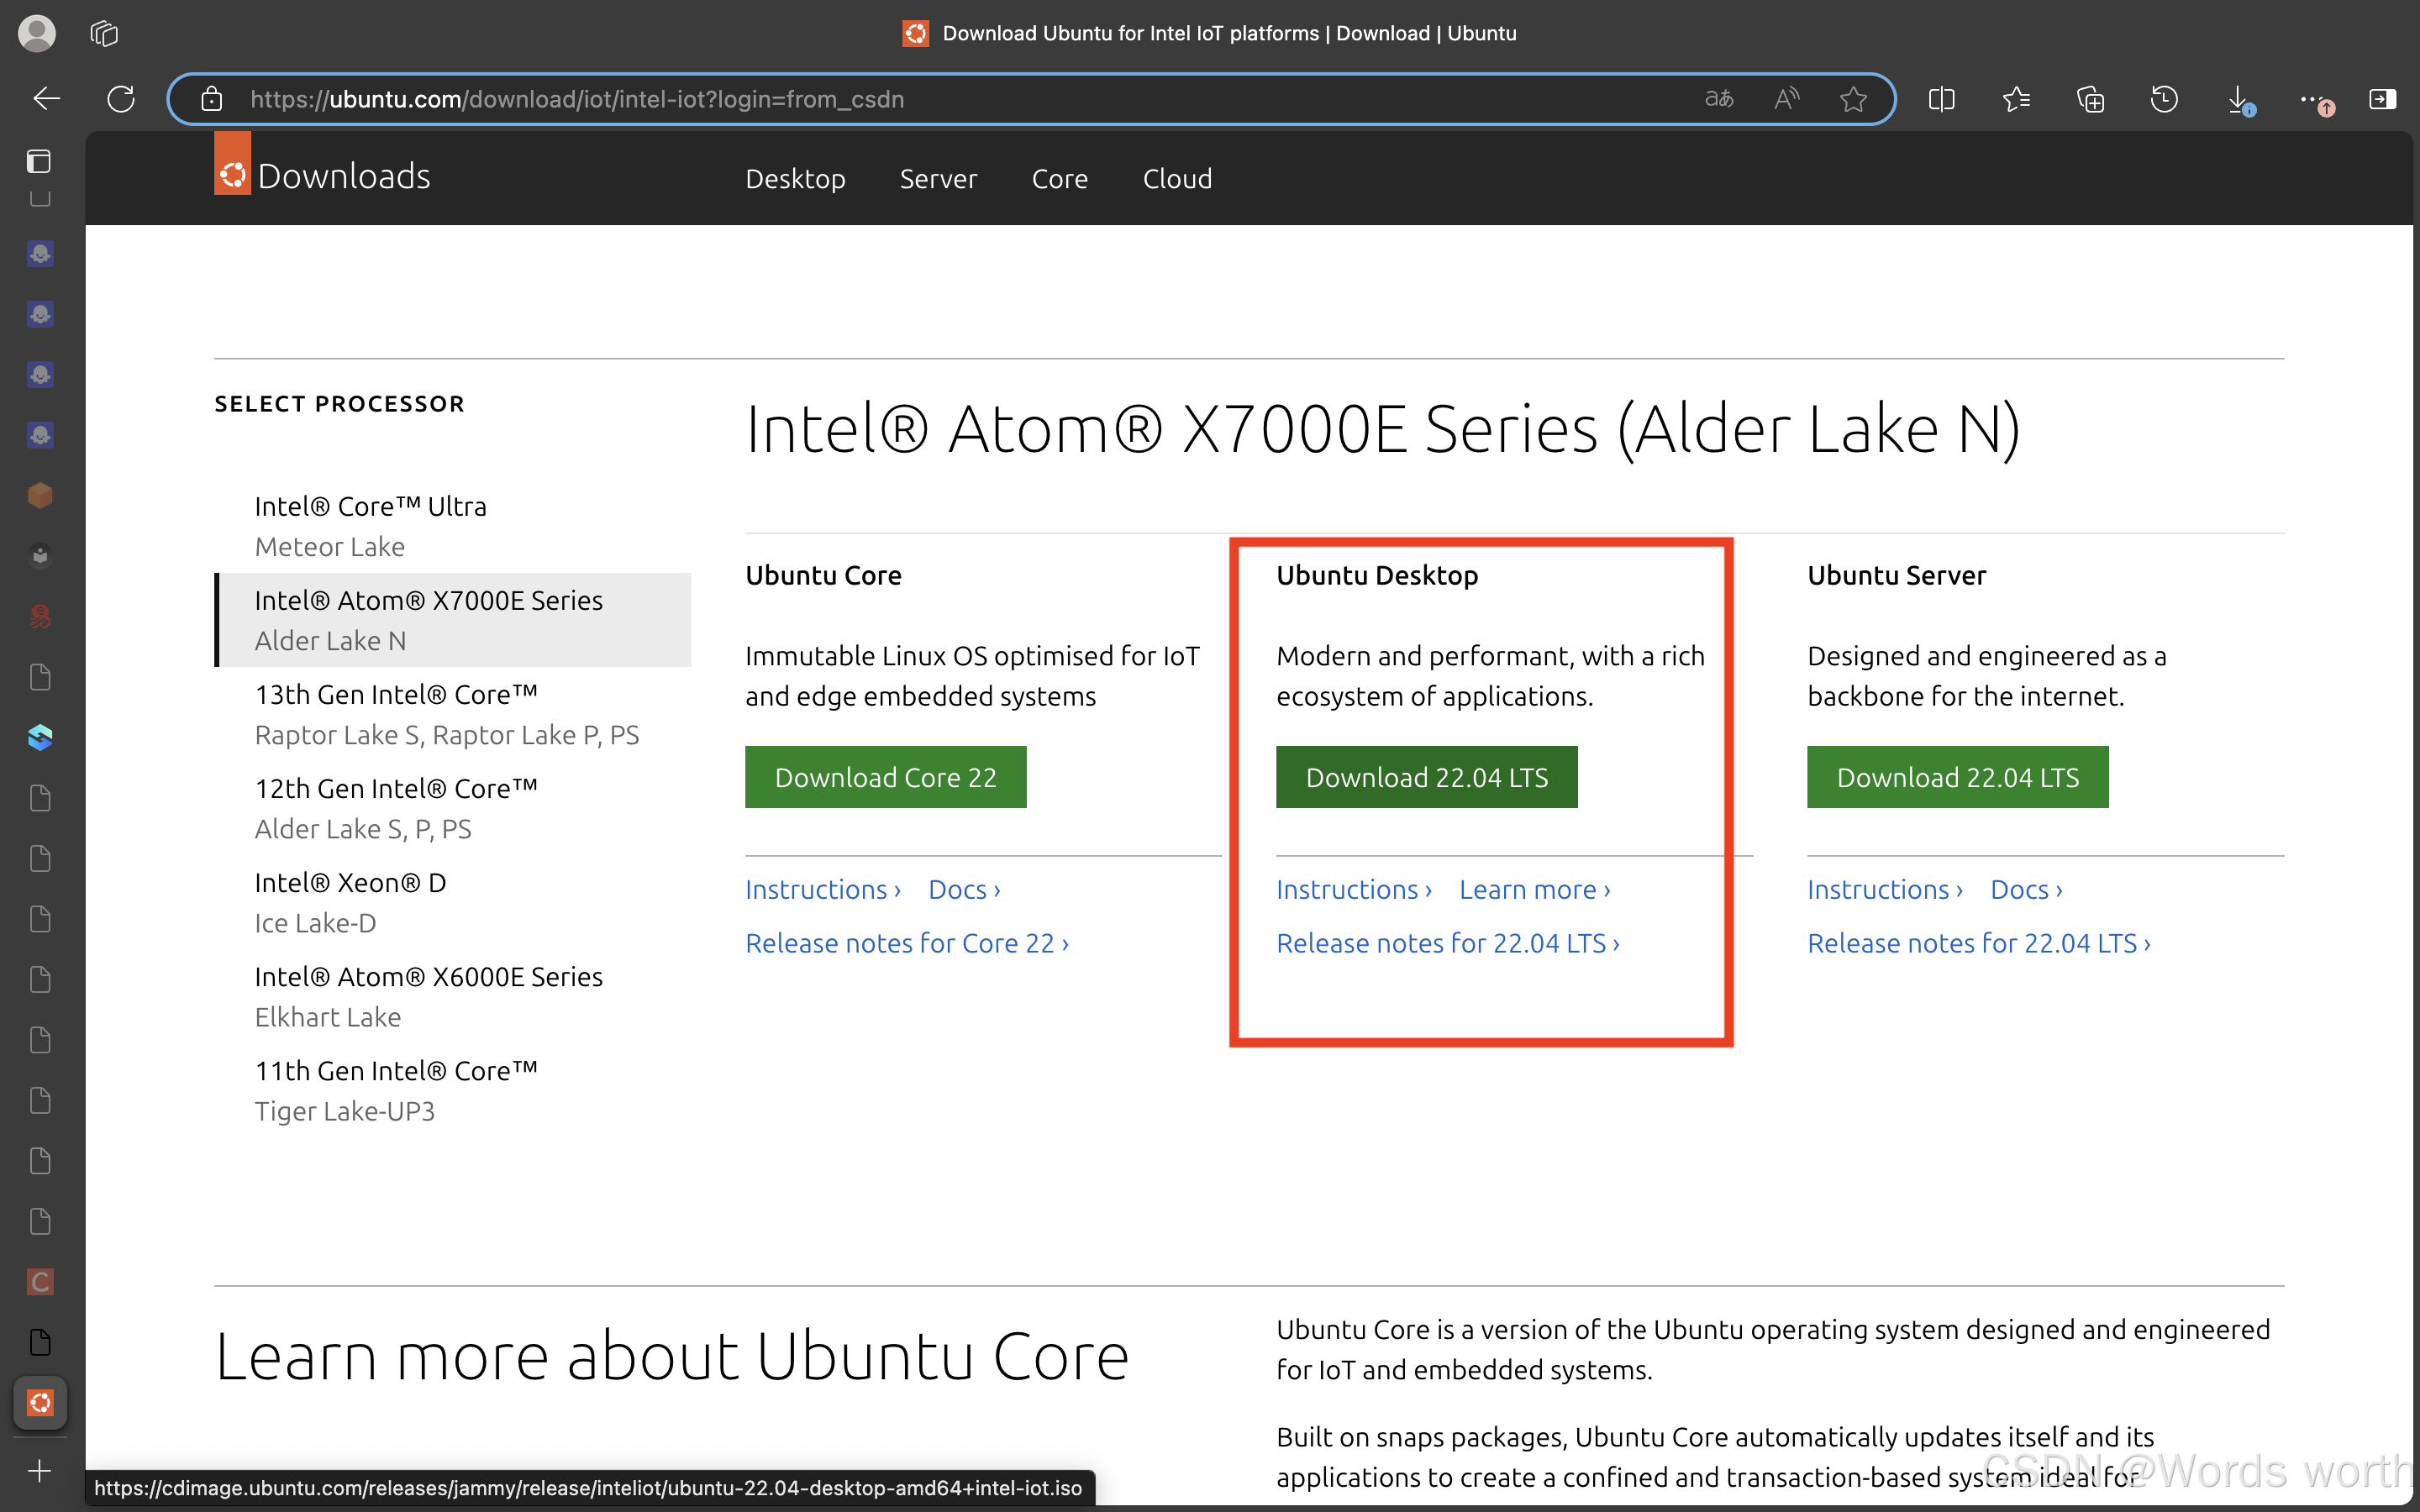The image size is (2420, 1512).
Task: Select 11th Gen Intel Core Tiger Lake-UP3
Action: (453, 1090)
